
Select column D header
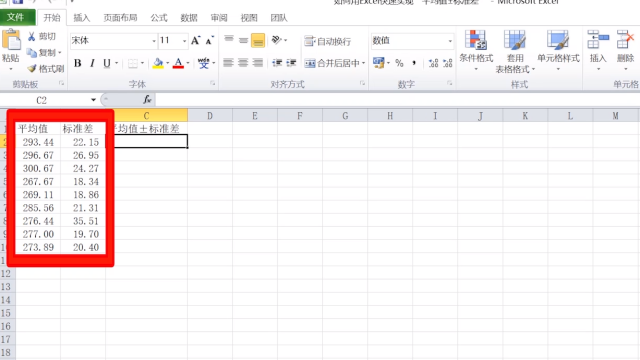(x=210, y=116)
